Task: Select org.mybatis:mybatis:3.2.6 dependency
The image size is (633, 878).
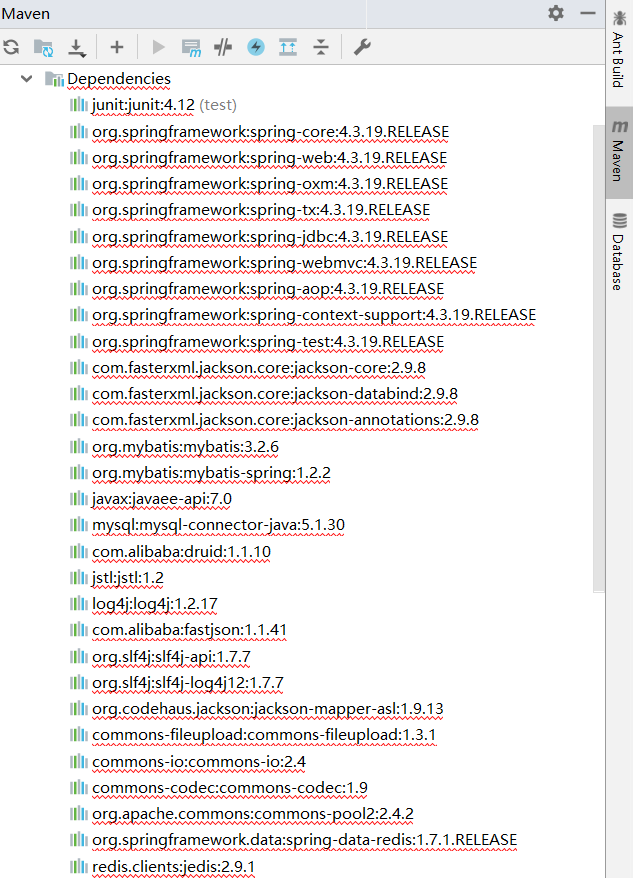Action: point(174,447)
